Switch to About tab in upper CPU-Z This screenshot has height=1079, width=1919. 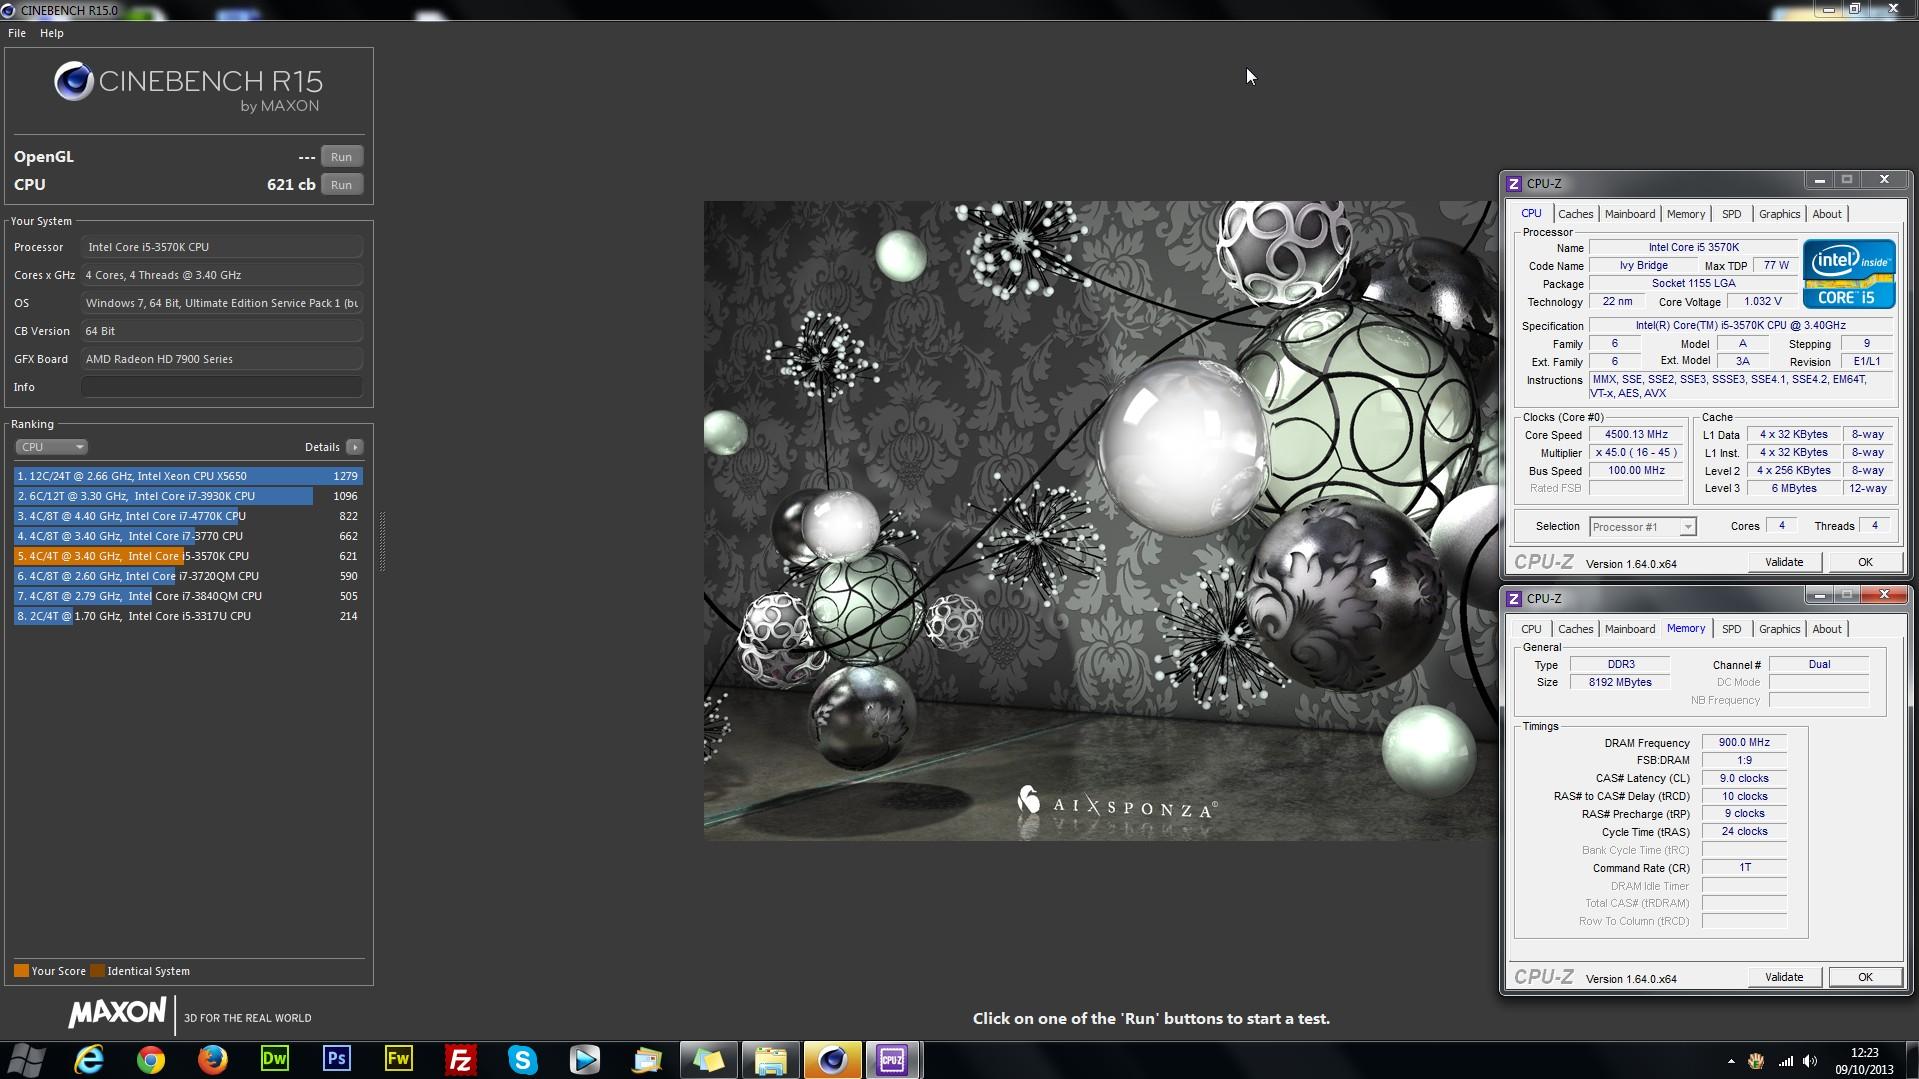(x=1827, y=214)
